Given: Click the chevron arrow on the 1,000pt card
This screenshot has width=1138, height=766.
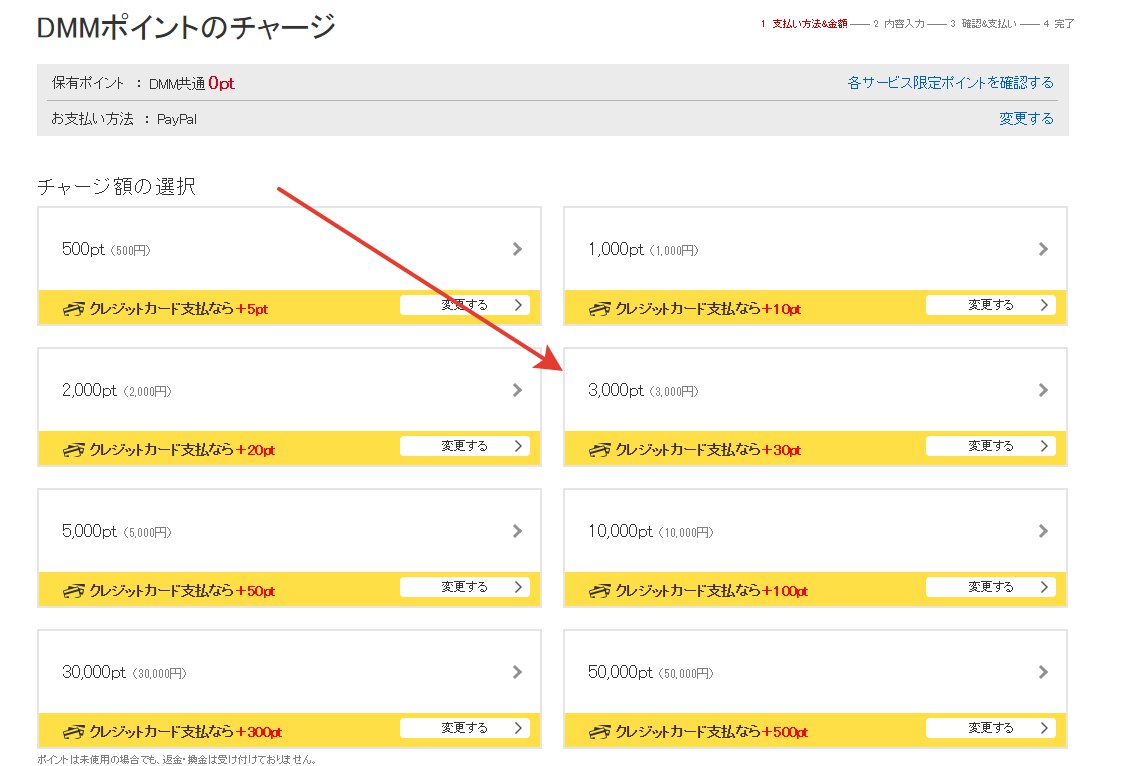Looking at the screenshot, I should click(x=1043, y=249).
